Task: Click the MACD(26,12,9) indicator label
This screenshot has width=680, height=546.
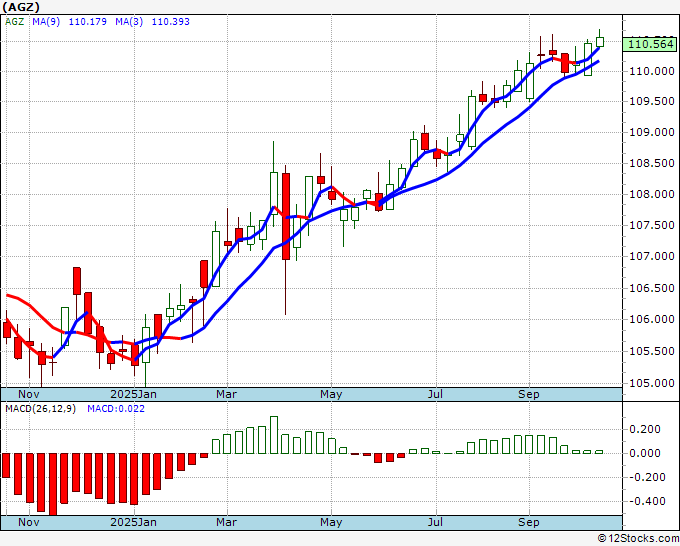Action: coord(40,409)
